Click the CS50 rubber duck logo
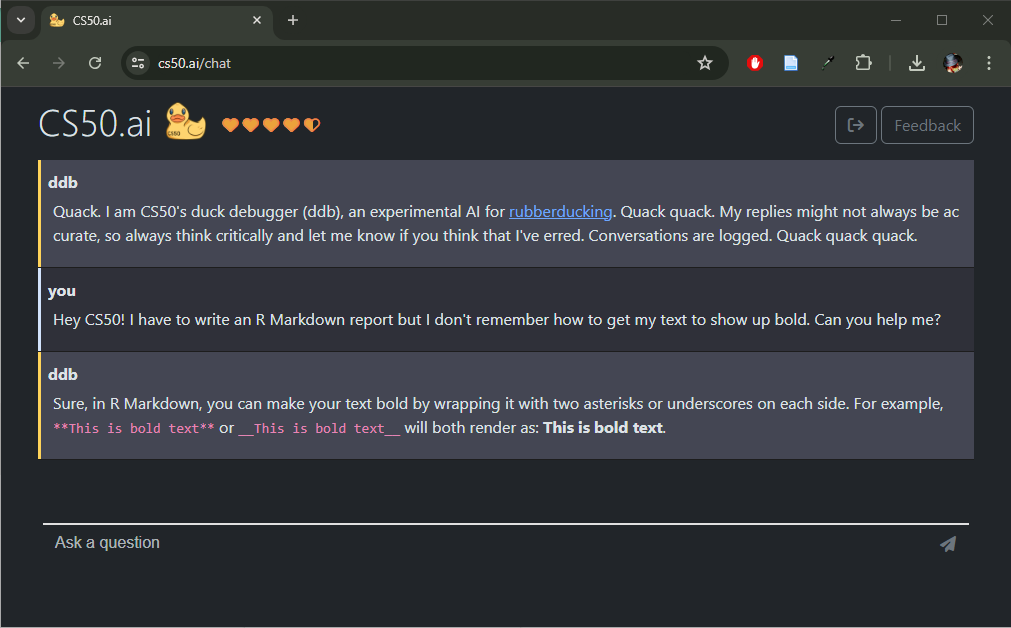Image resolution: width=1011 pixels, height=628 pixels. pos(186,122)
